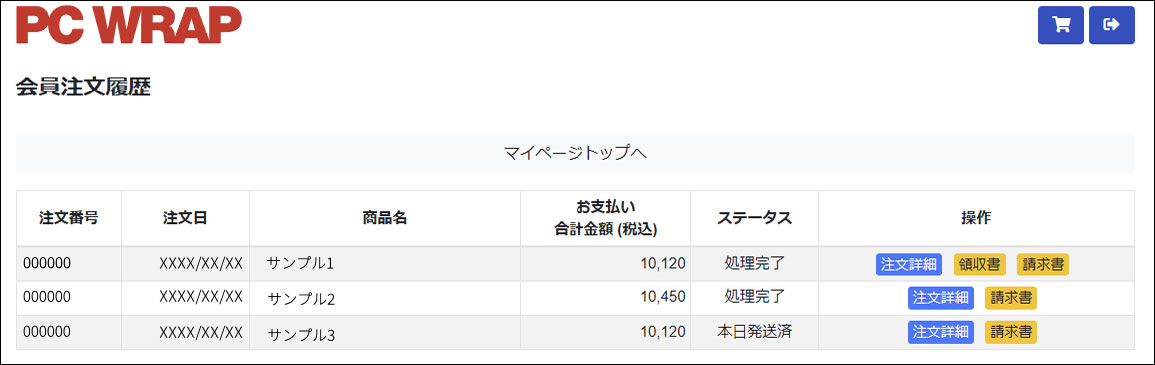Open 請求書 for サンプル1

1042,264
